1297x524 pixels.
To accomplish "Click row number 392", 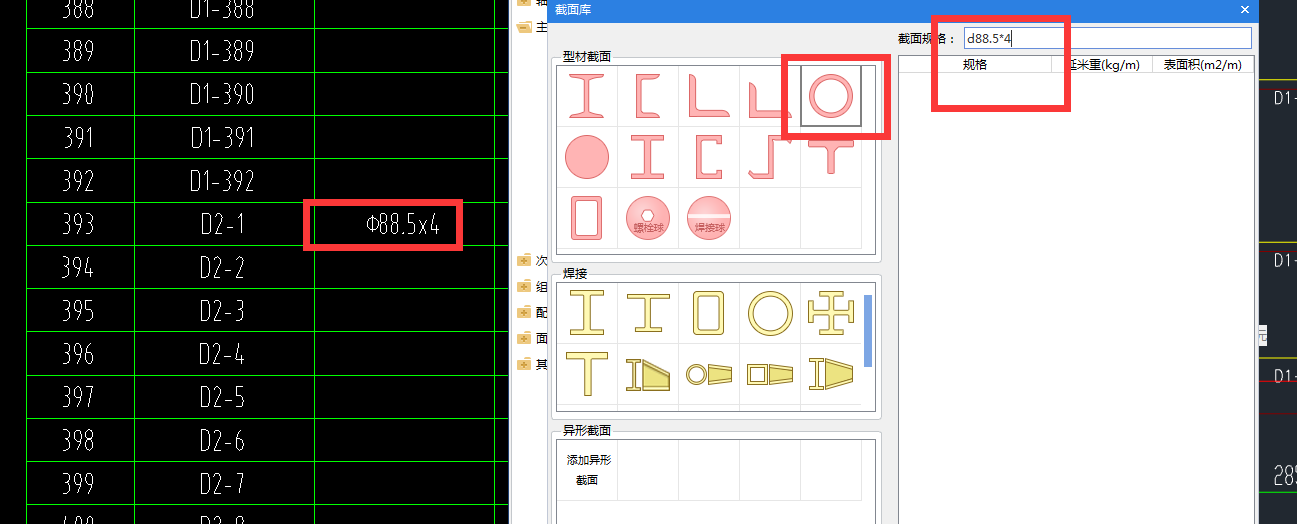I will [x=78, y=181].
